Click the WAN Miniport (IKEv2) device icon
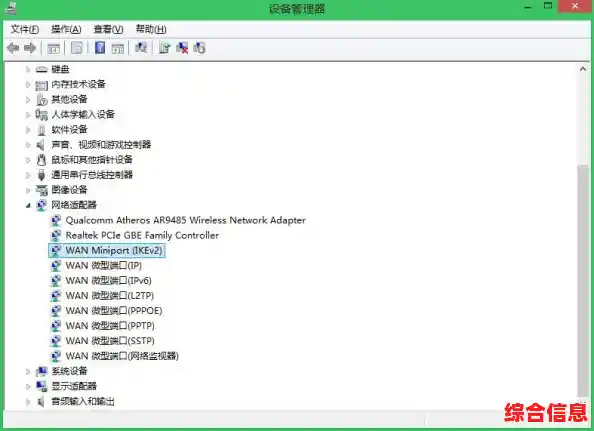 point(56,250)
